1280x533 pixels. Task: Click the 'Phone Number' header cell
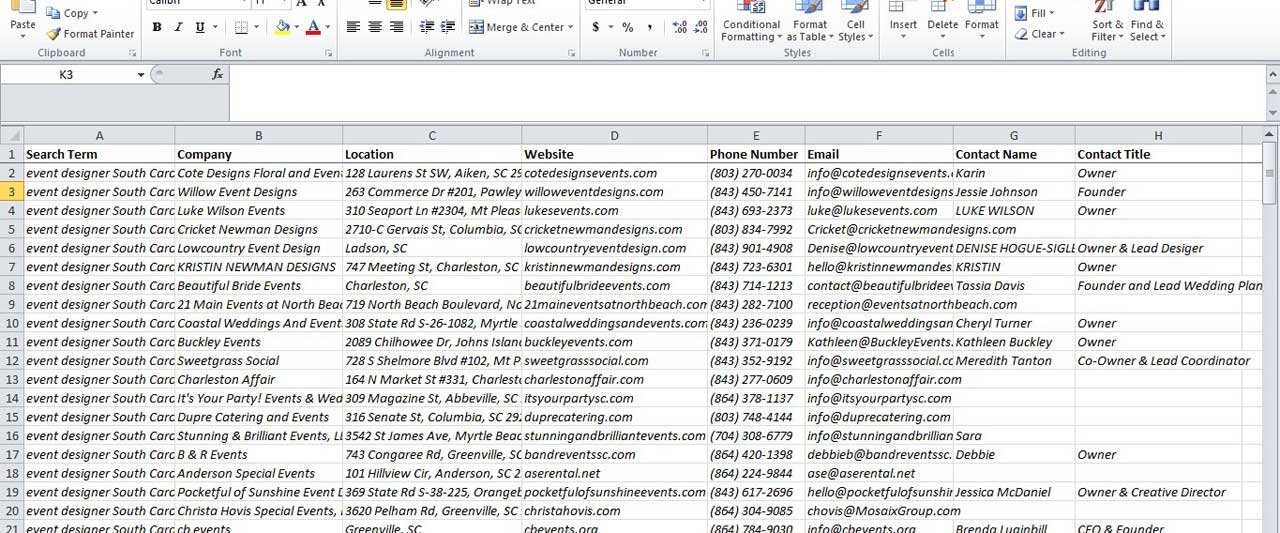pos(755,154)
